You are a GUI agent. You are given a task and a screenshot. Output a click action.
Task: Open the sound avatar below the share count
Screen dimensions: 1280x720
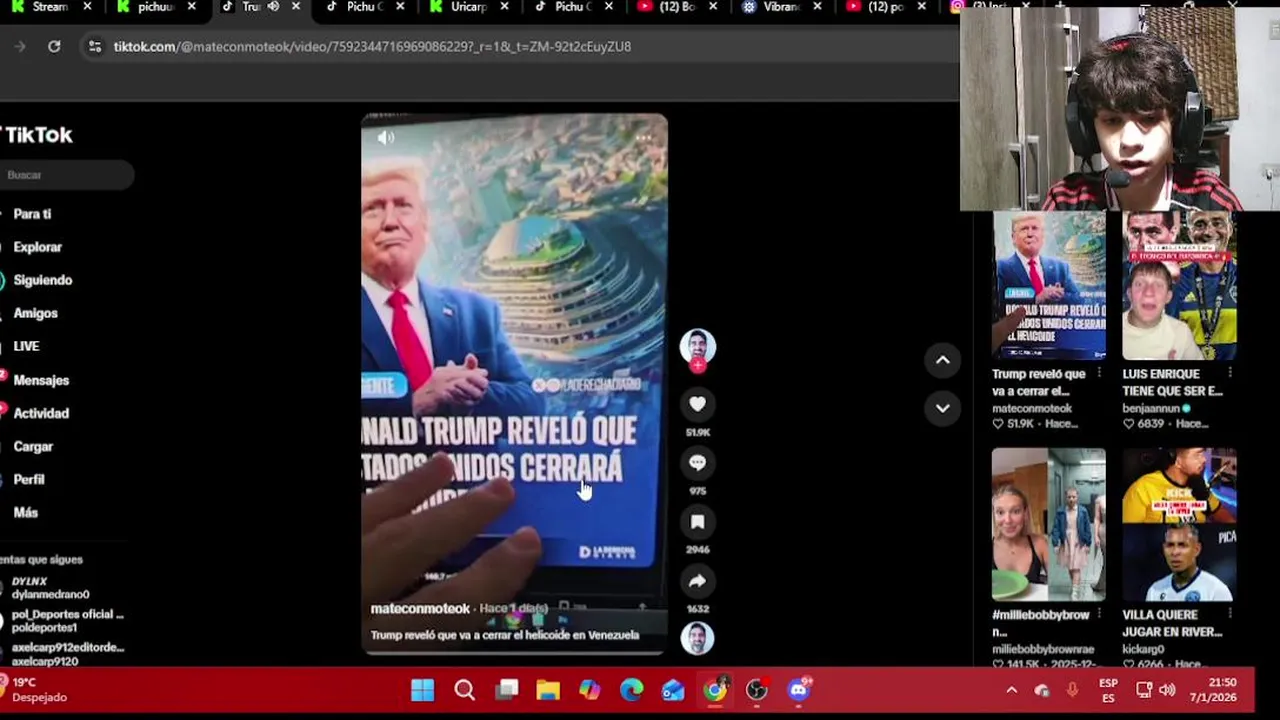click(x=697, y=638)
